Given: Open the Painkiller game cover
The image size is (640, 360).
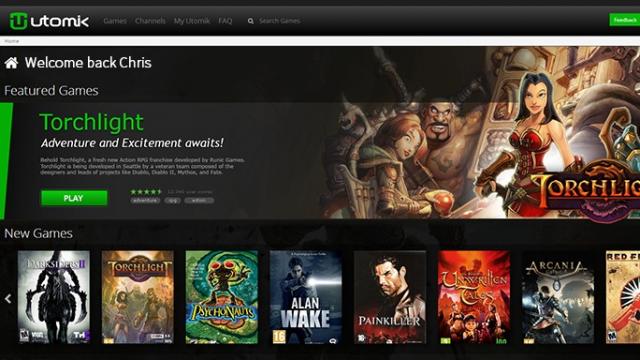Looking at the screenshot, I should 390,297.
